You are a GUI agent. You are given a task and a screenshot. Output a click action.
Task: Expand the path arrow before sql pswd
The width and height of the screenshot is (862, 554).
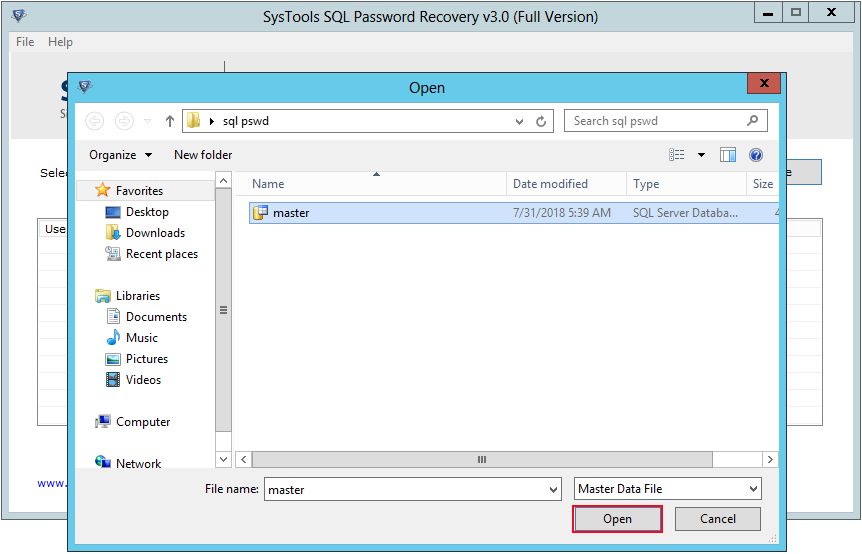click(x=212, y=121)
